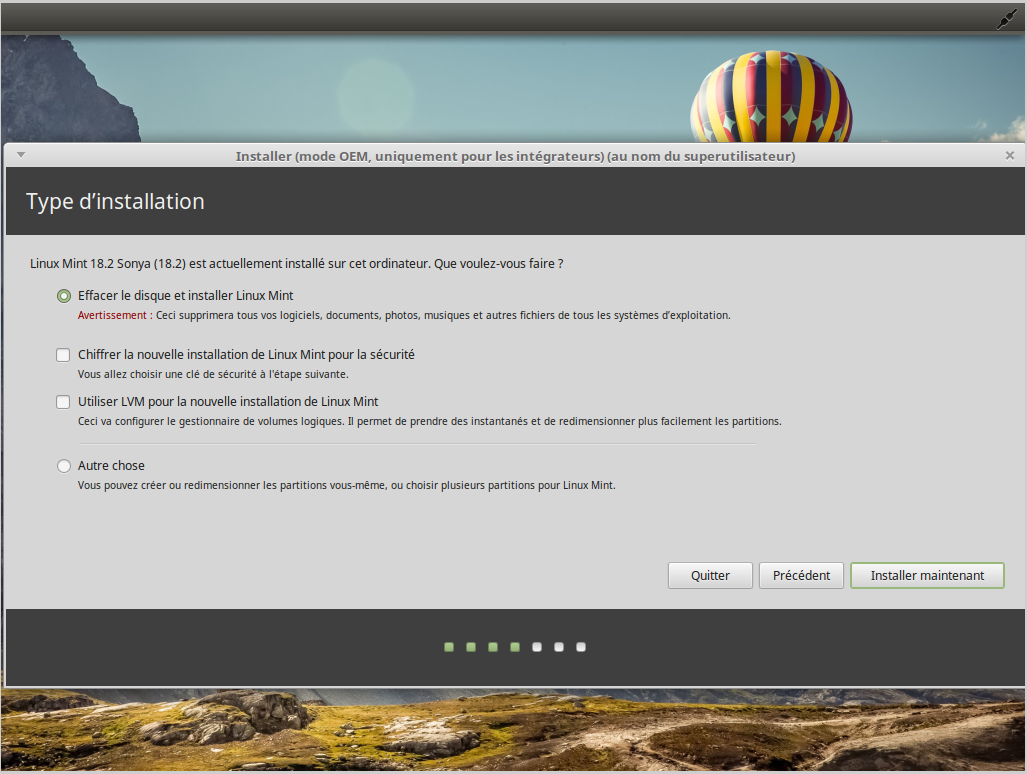
Task: Click the sixth progress dot
Action: (x=559, y=647)
